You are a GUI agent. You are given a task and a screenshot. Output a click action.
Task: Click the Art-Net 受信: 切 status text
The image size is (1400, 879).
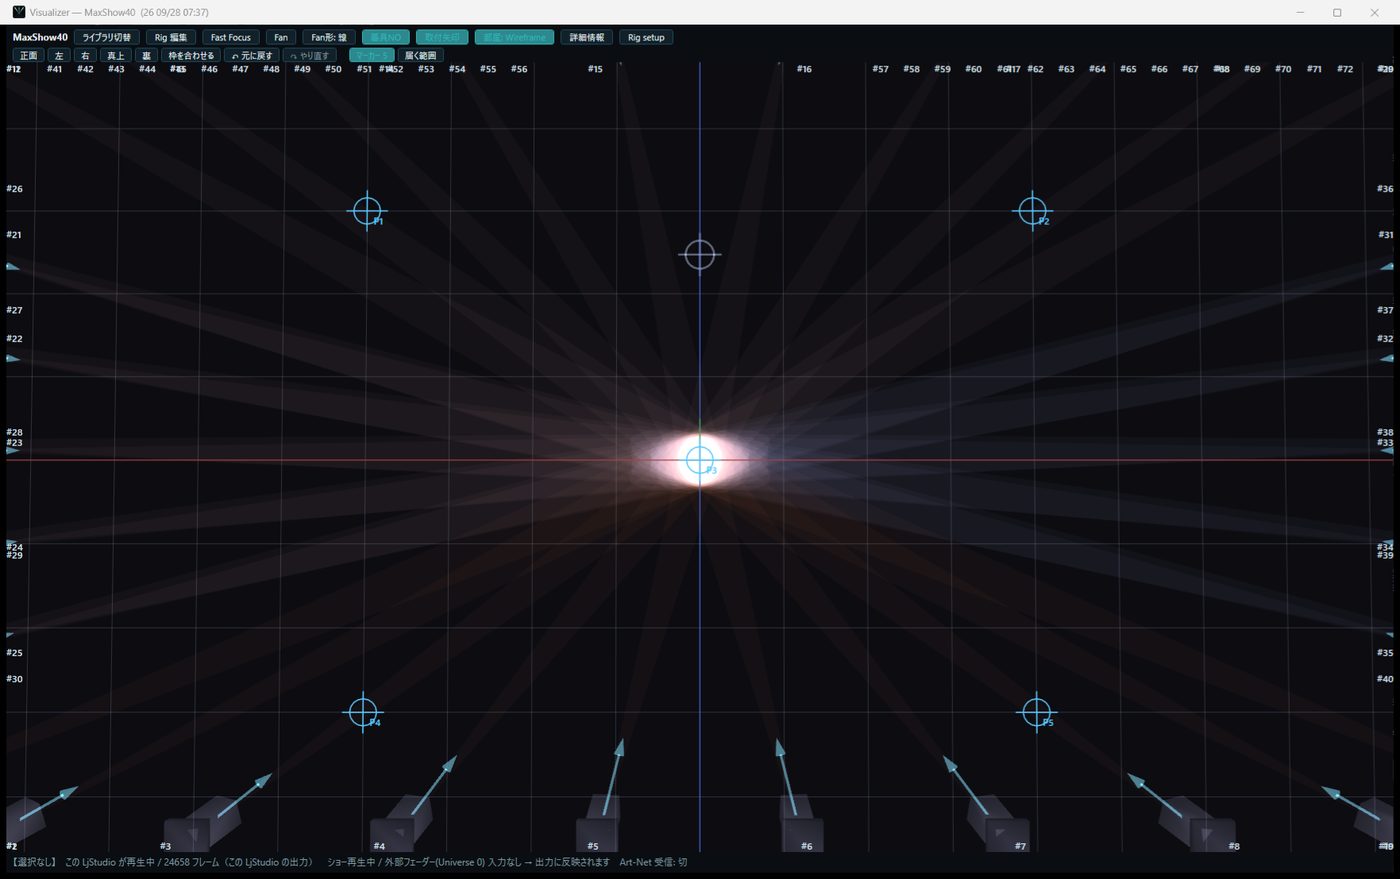pyautogui.click(x=653, y=862)
